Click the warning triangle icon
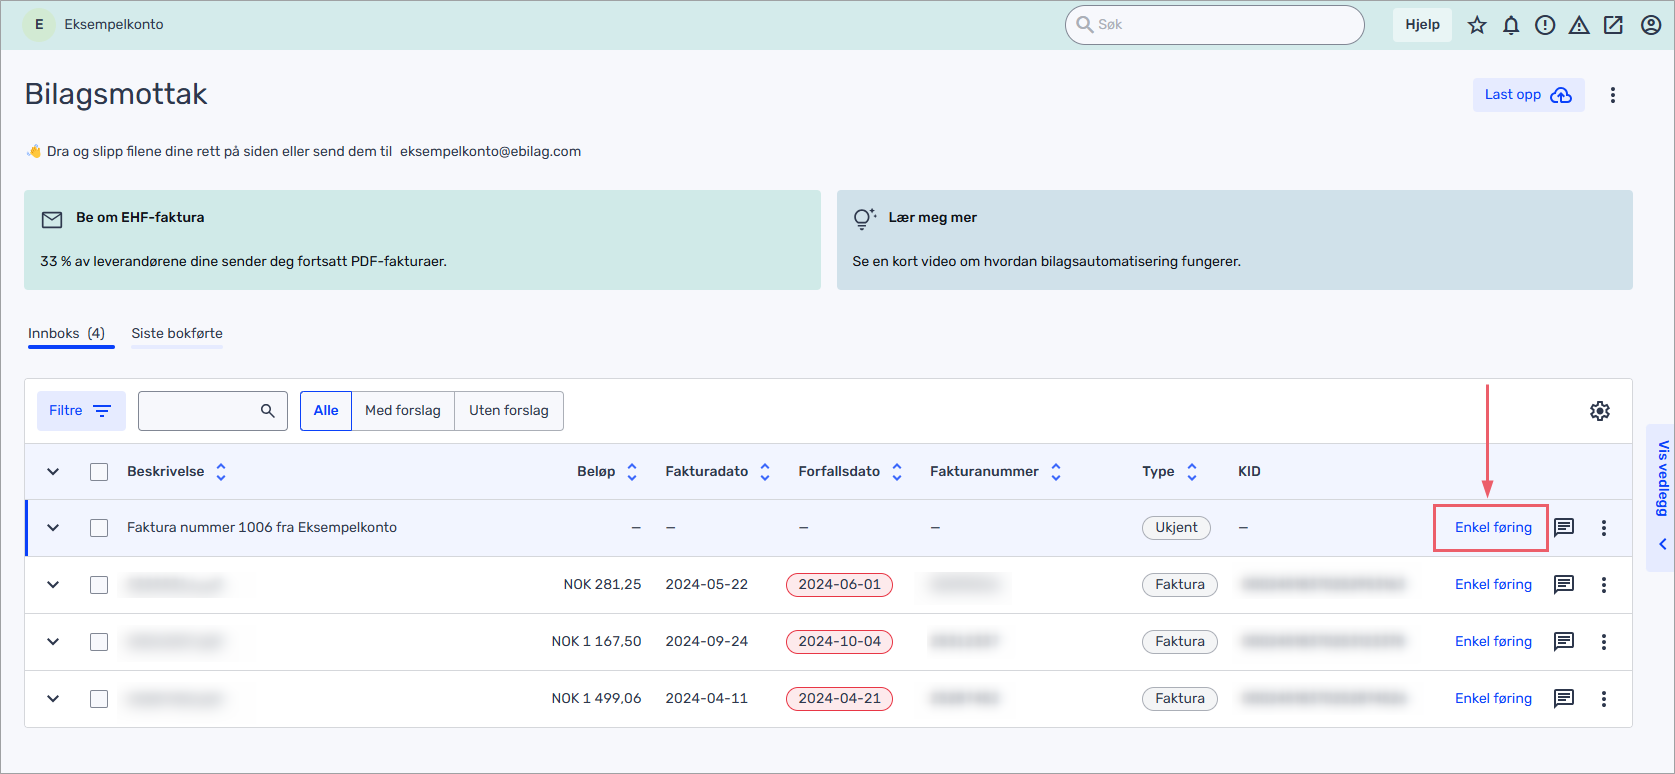This screenshot has height=774, width=1675. (1579, 25)
